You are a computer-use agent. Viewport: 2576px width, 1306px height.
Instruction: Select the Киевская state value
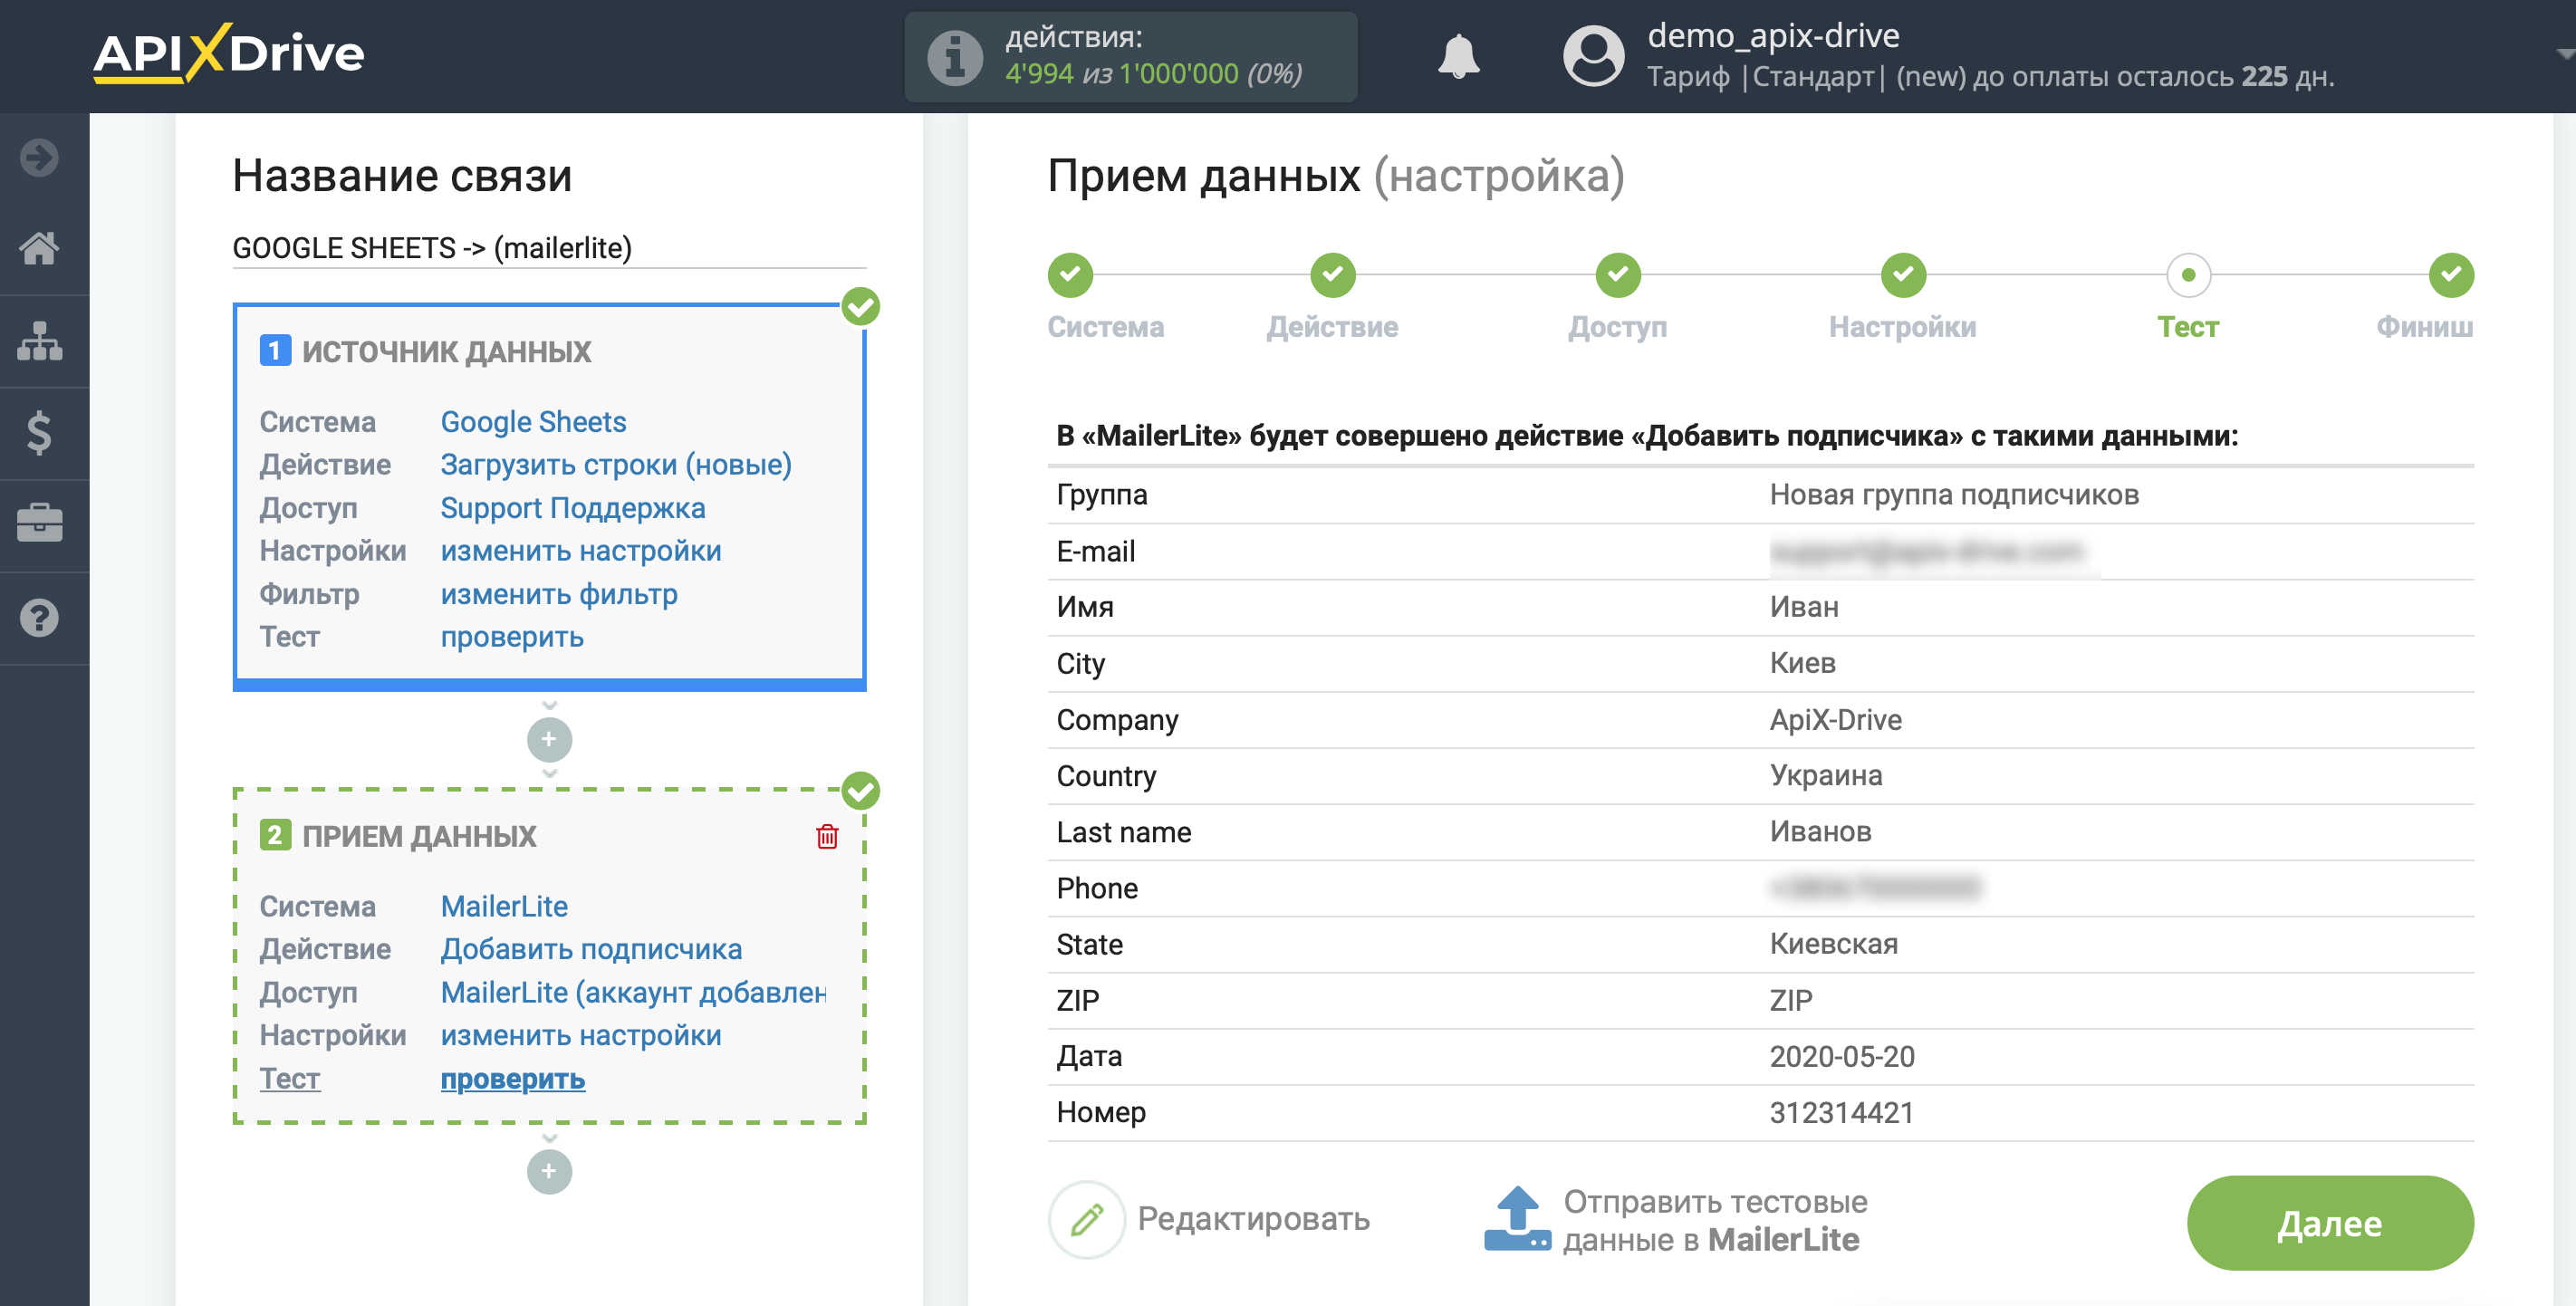[x=1833, y=943]
